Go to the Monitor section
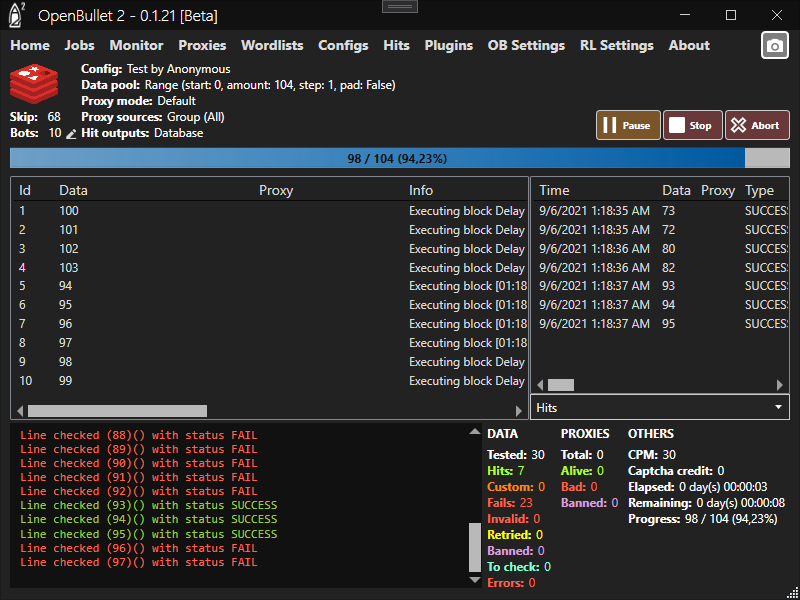 (136, 45)
